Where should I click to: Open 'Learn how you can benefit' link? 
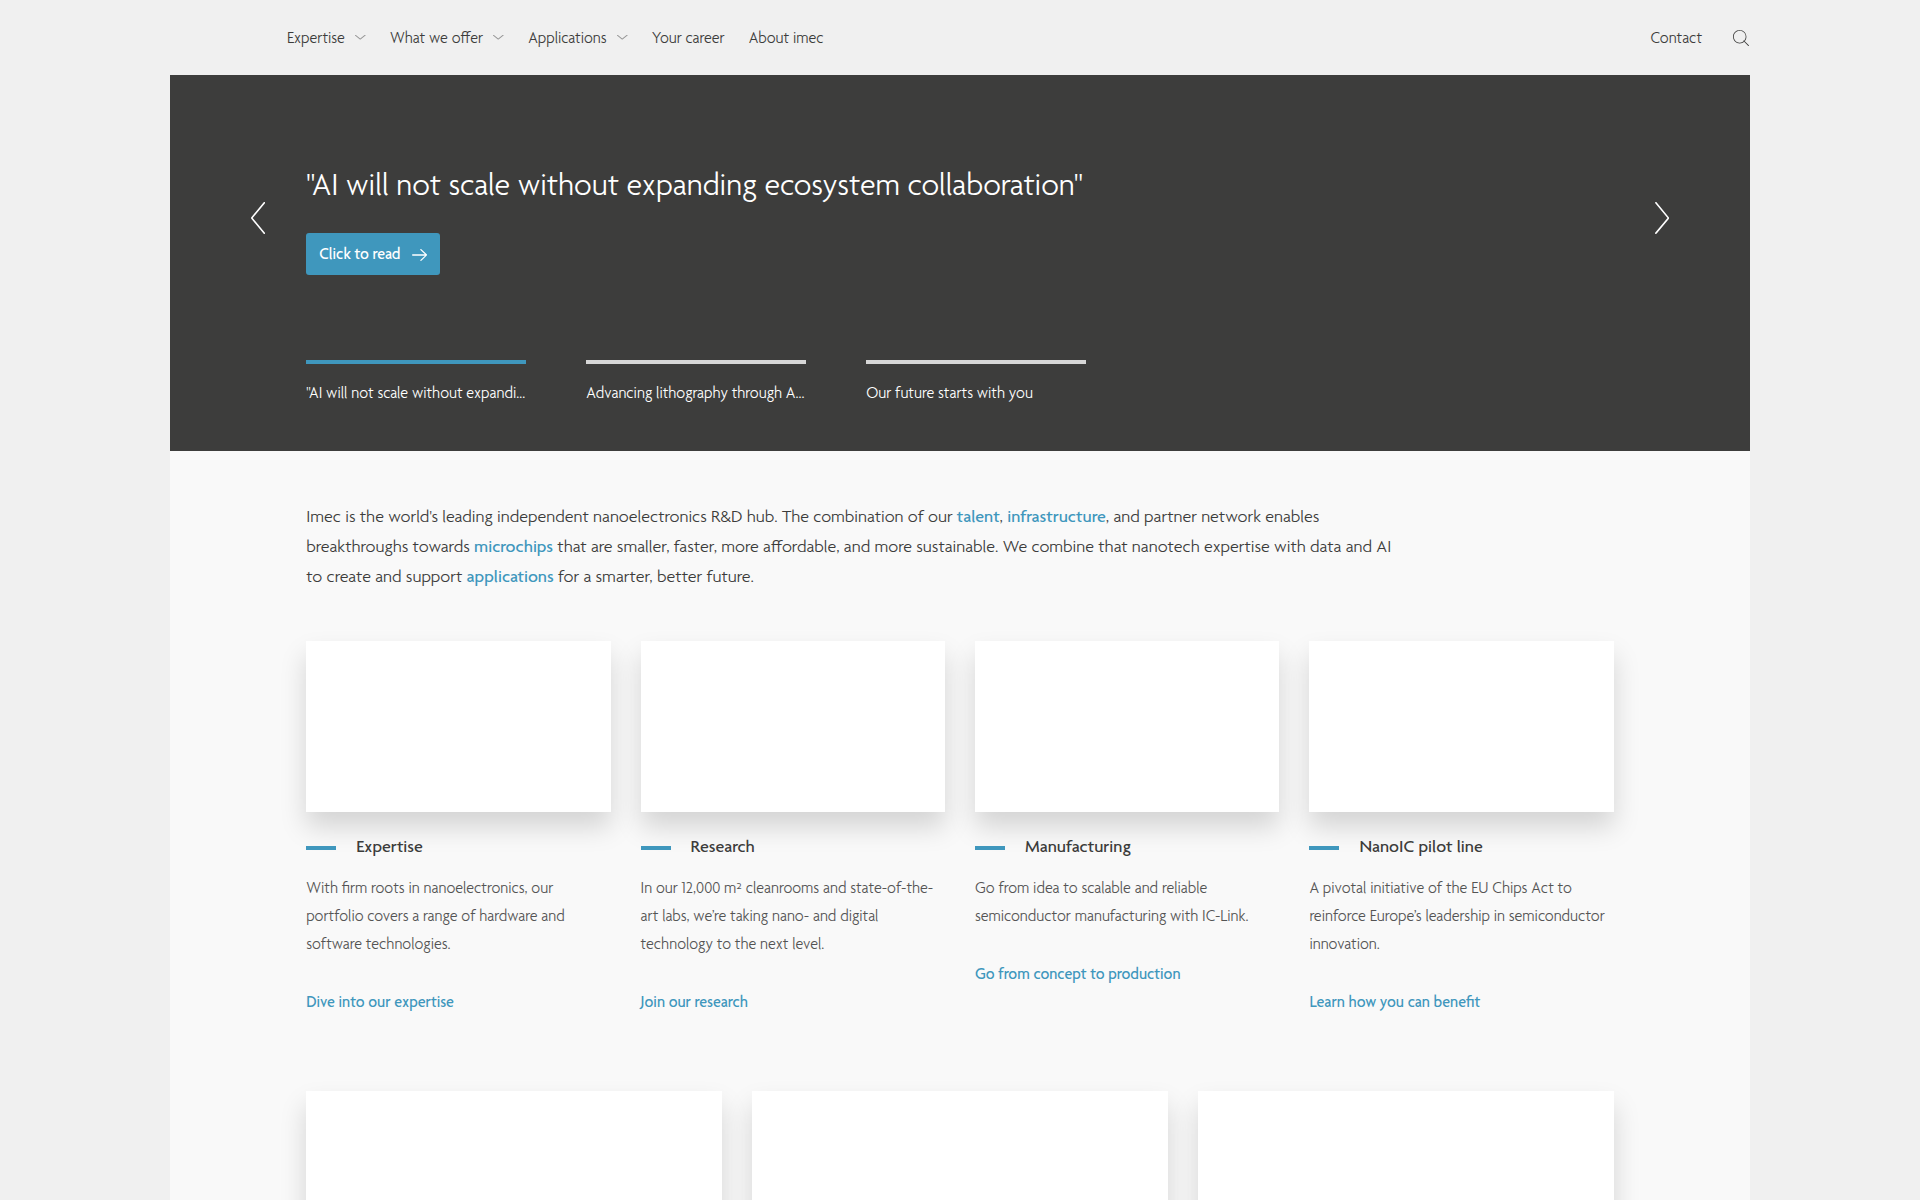coord(1394,1002)
